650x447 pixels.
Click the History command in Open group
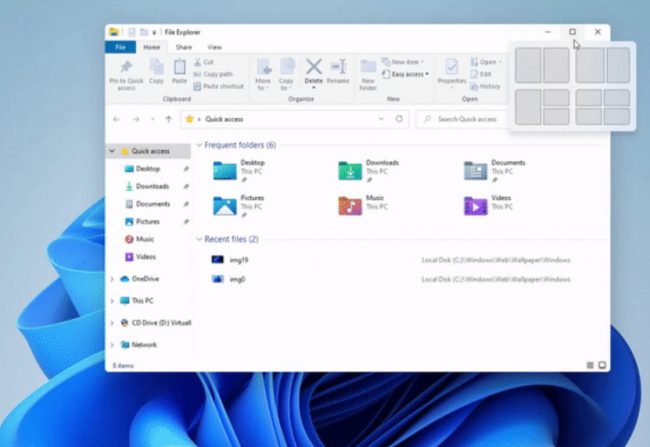485,86
